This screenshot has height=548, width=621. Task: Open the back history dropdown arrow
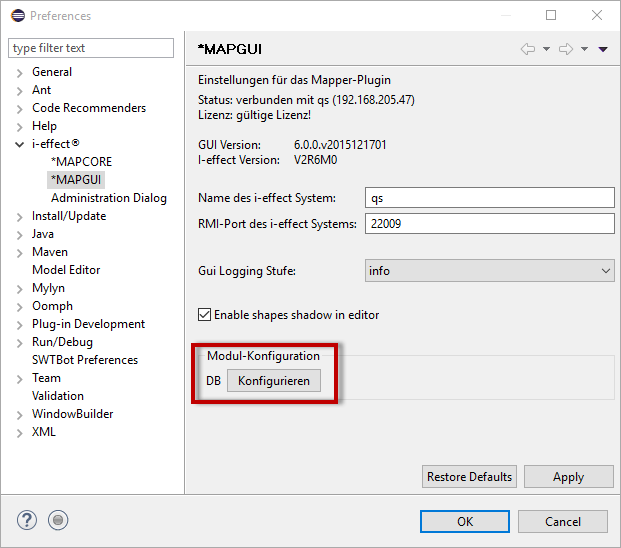point(546,50)
